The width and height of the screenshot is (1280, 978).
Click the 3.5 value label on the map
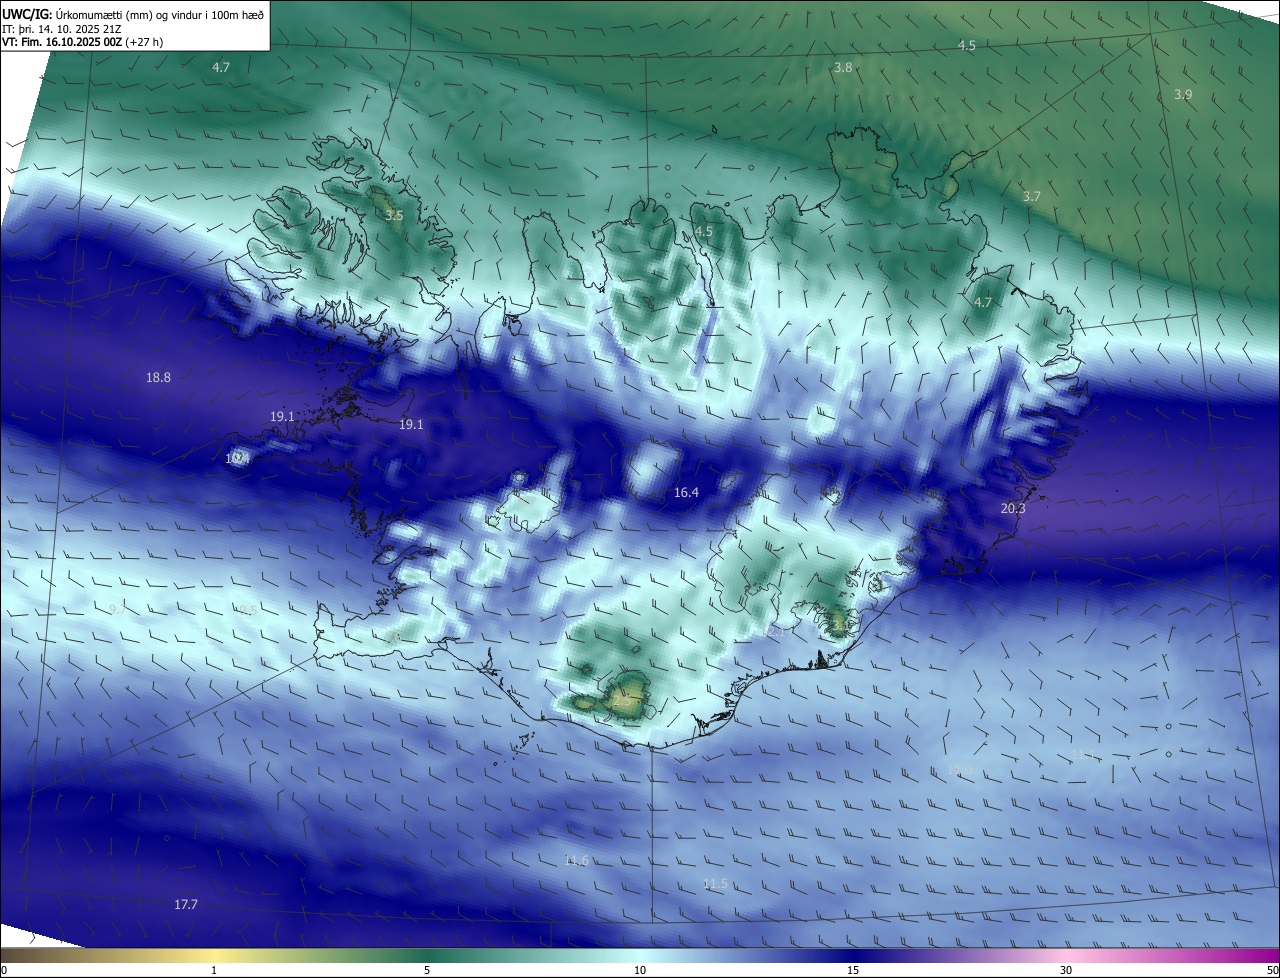[x=394, y=216]
